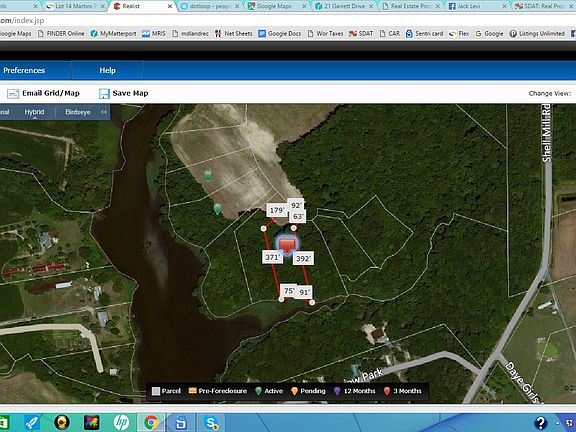Open the MRIS bookmark
The height and width of the screenshot is (432, 576).
[x=154, y=33]
